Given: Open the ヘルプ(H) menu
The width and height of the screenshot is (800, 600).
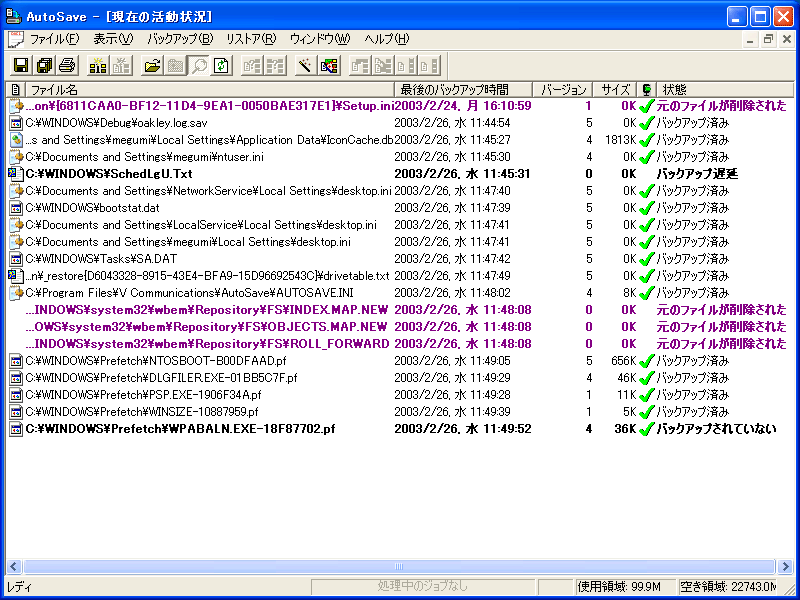Looking at the screenshot, I should pyautogui.click(x=387, y=39).
